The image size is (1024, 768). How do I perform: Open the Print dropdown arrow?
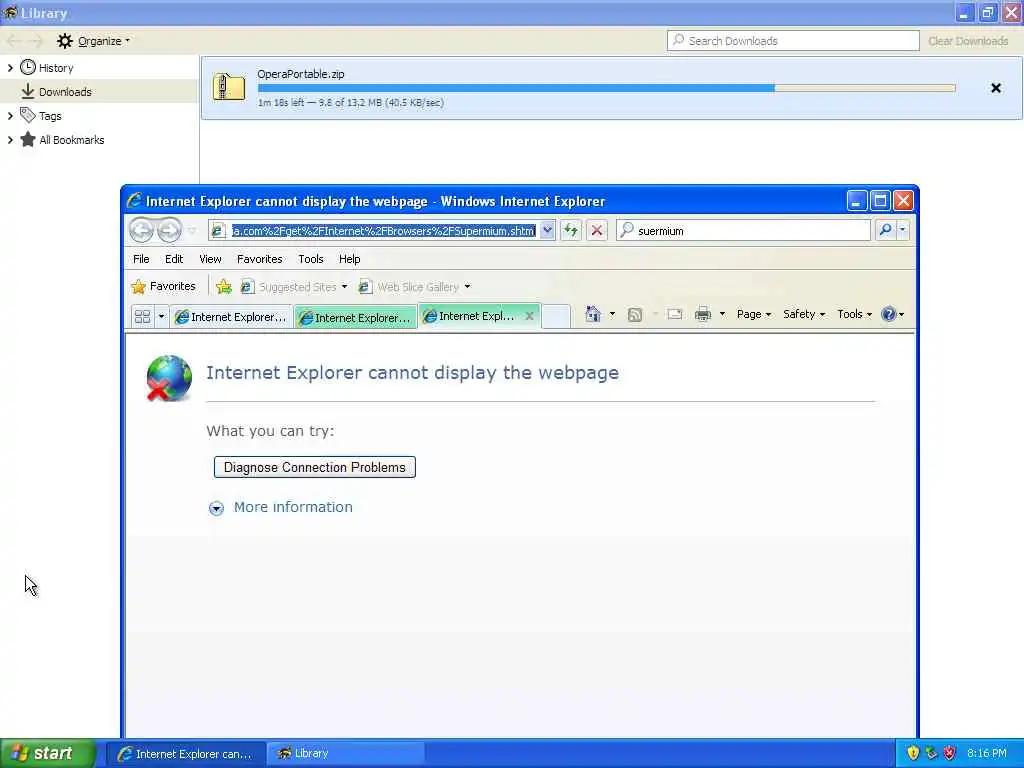722,314
